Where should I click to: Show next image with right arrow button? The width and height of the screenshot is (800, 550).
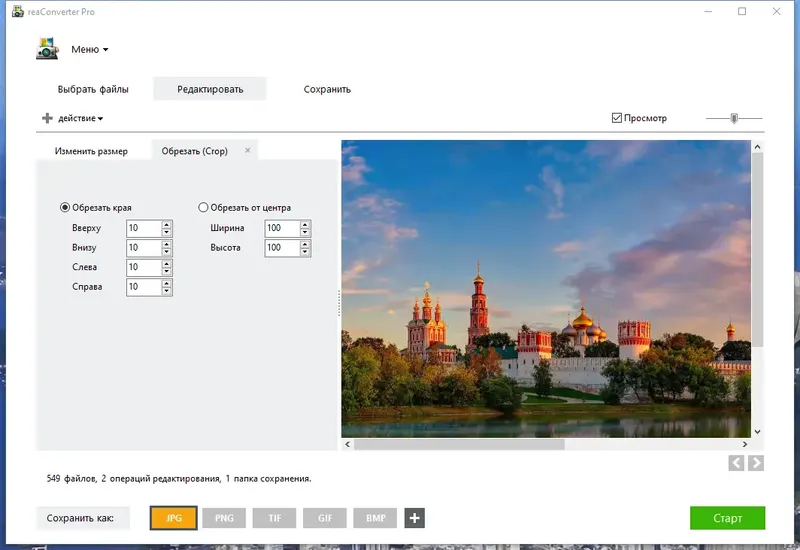tap(756, 463)
